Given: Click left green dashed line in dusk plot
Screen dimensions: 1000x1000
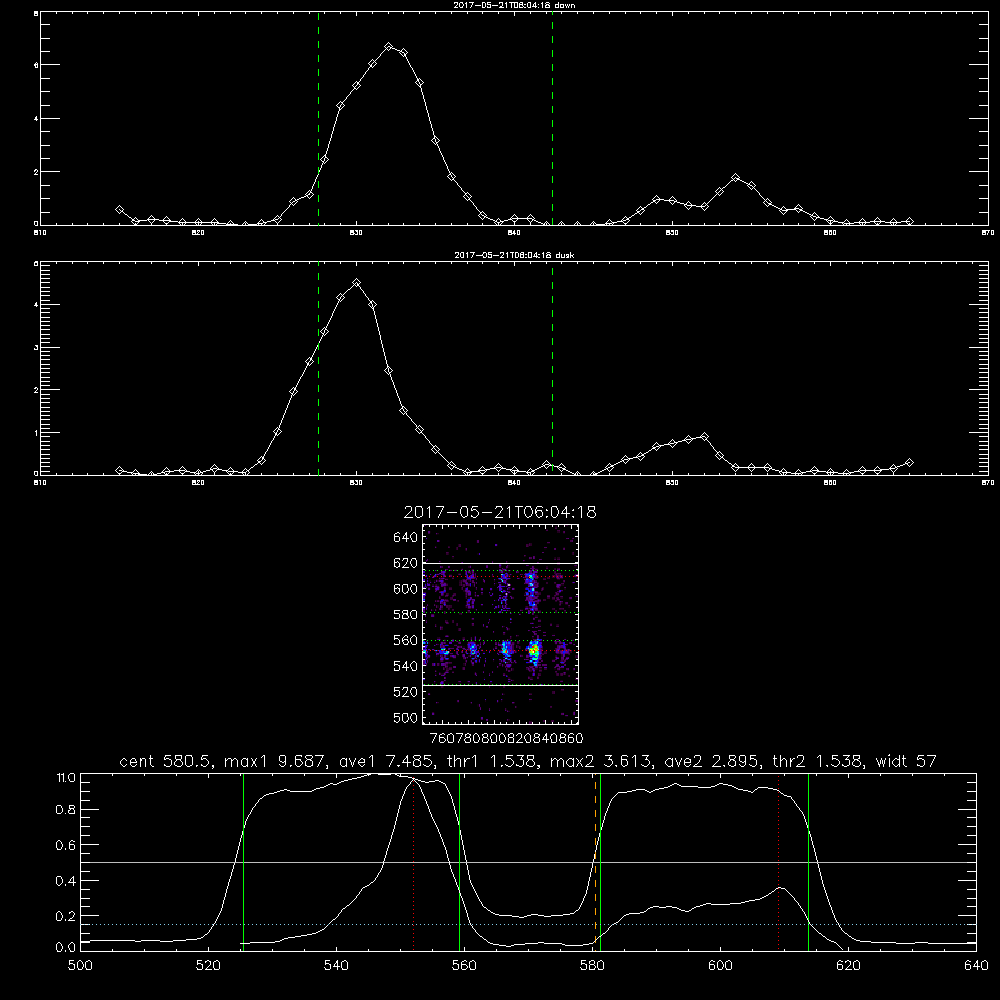Looking at the screenshot, I should 318,369.
